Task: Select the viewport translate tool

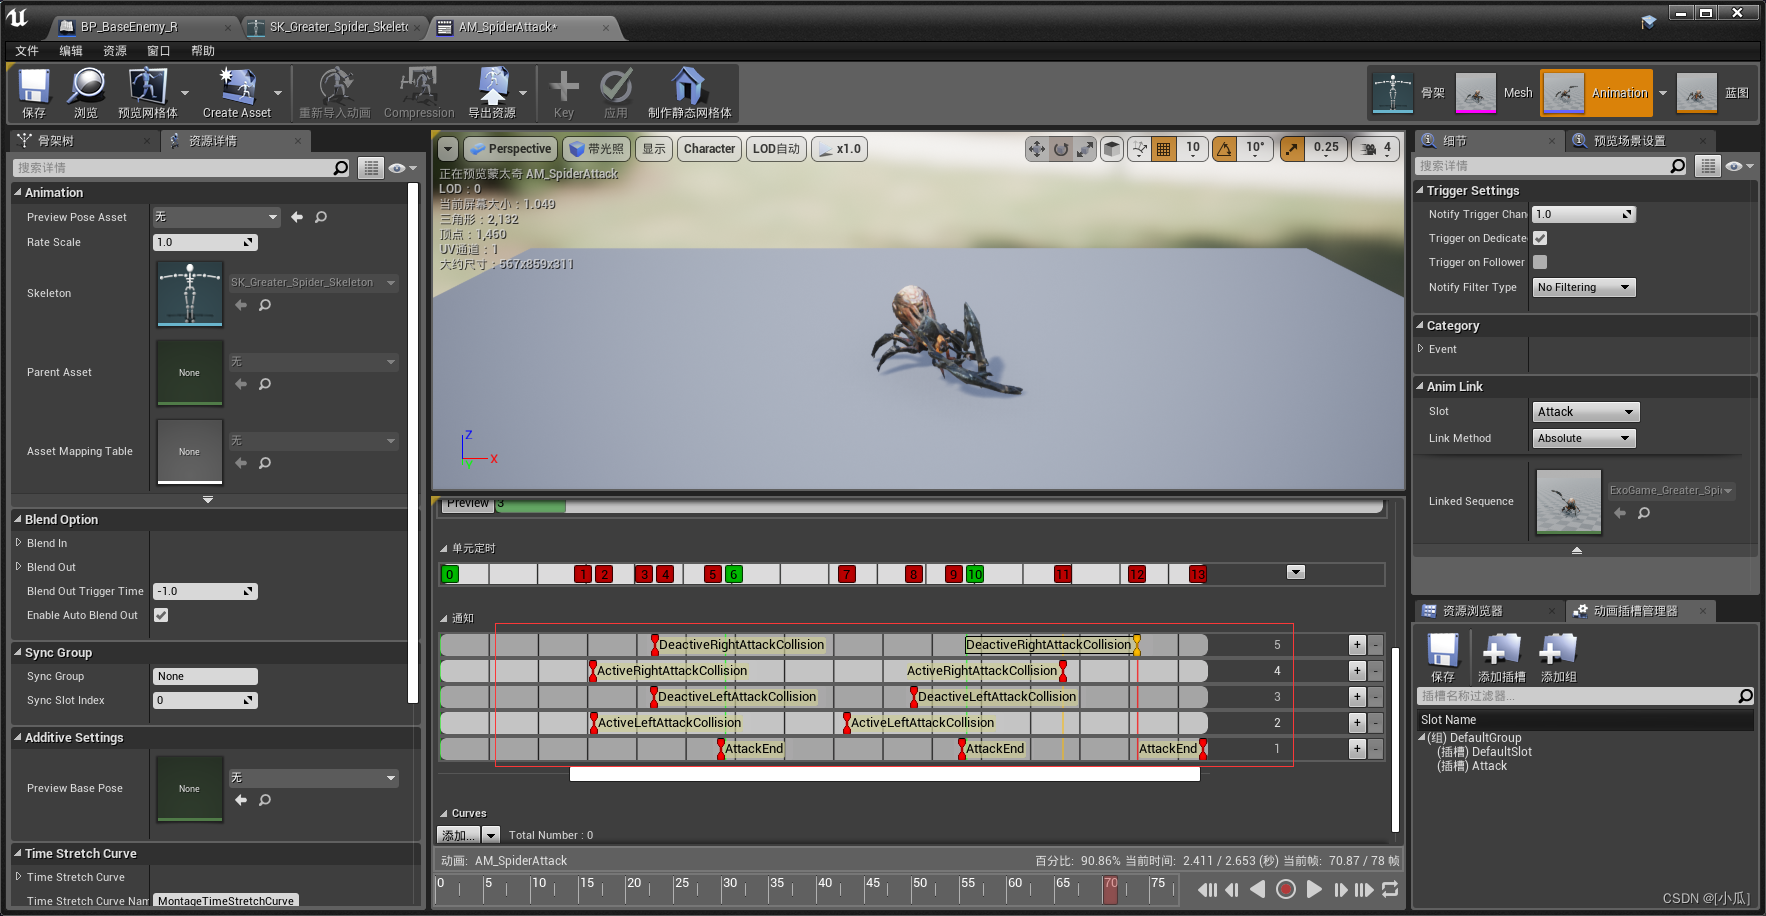Action: pos(1037,149)
